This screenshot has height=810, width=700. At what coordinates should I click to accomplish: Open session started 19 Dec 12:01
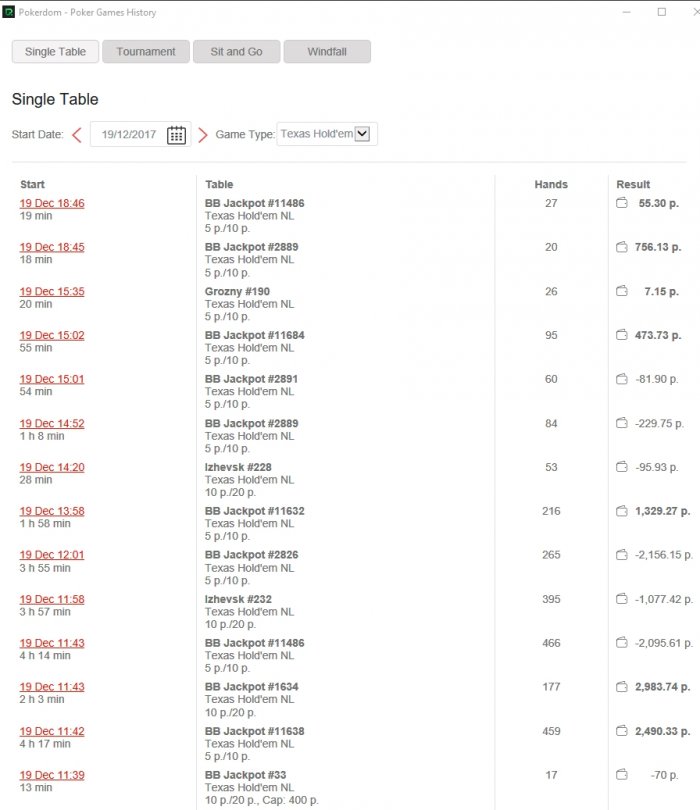pyautogui.click(x=52, y=555)
